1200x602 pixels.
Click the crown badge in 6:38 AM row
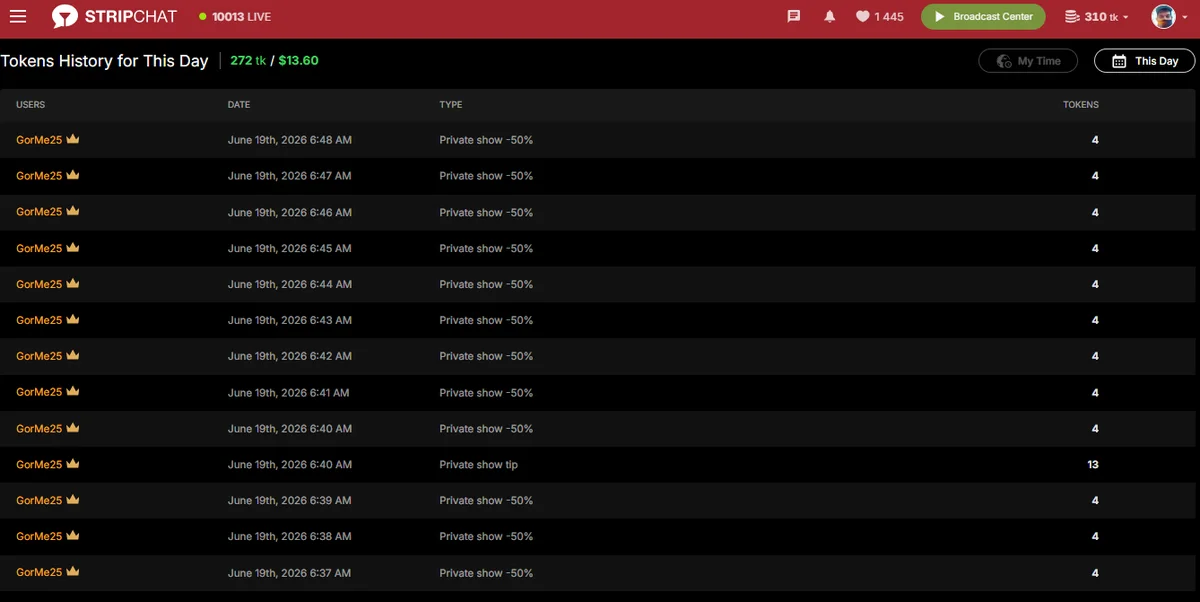[73, 535]
